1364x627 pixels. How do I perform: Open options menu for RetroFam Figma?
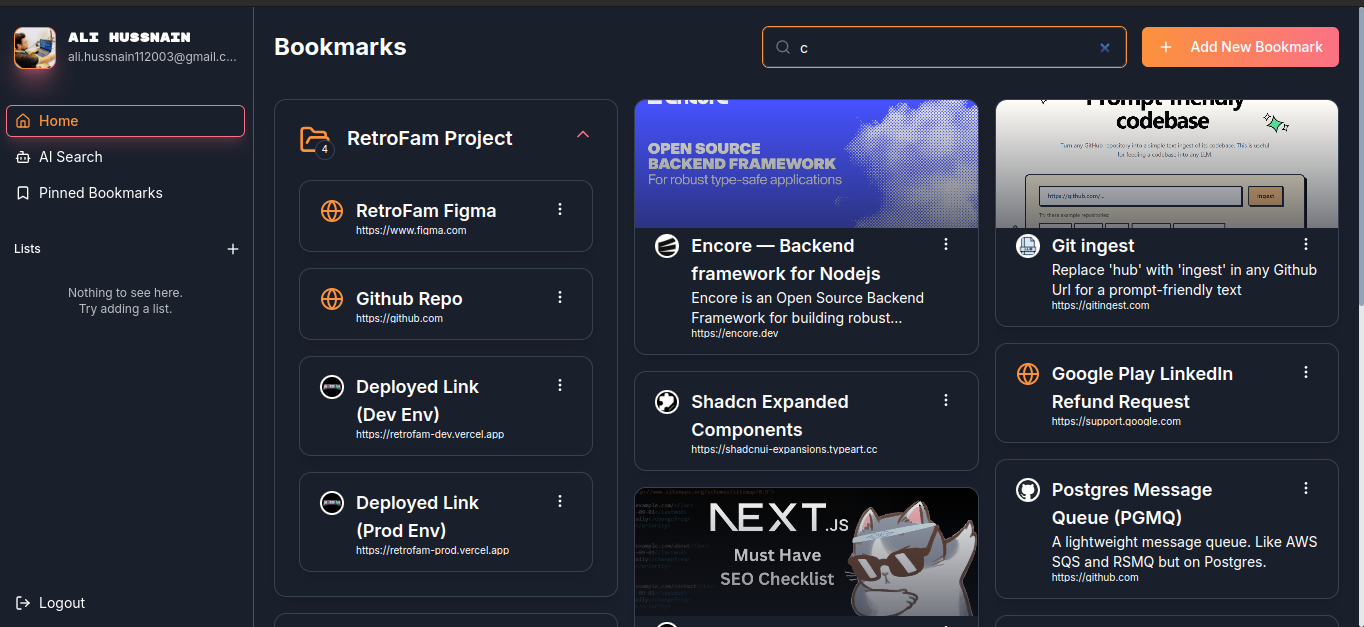click(x=560, y=209)
